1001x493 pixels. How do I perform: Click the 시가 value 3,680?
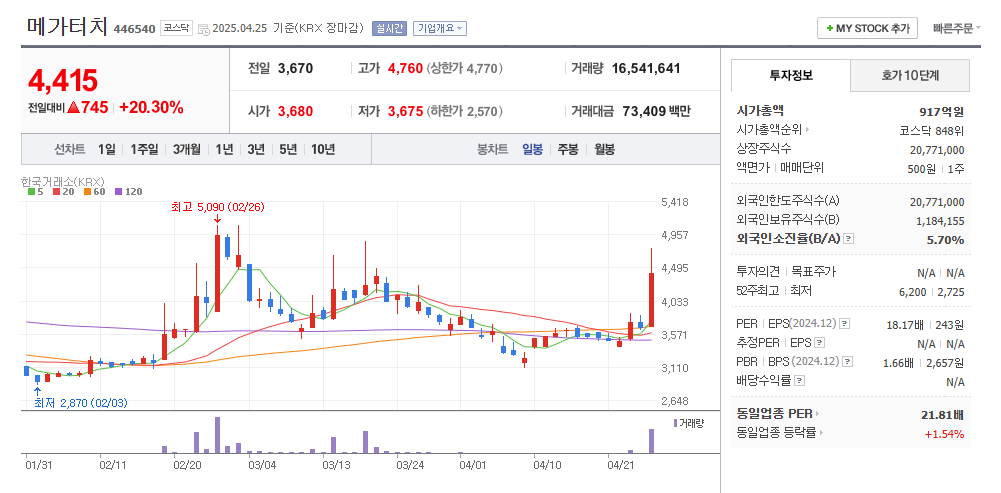click(x=296, y=112)
